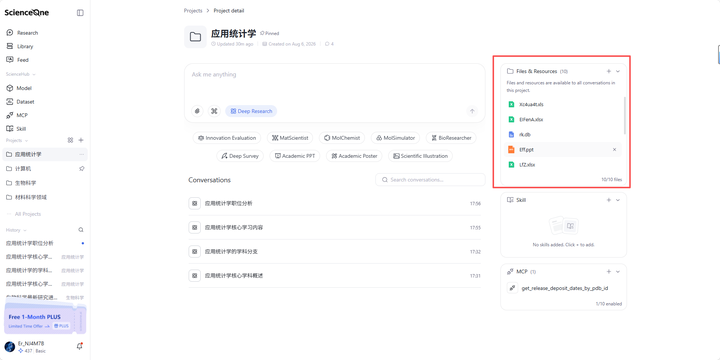Select the Innovation Evaluation agent
This screenshot has height=360, width=720.
[227, 138]
